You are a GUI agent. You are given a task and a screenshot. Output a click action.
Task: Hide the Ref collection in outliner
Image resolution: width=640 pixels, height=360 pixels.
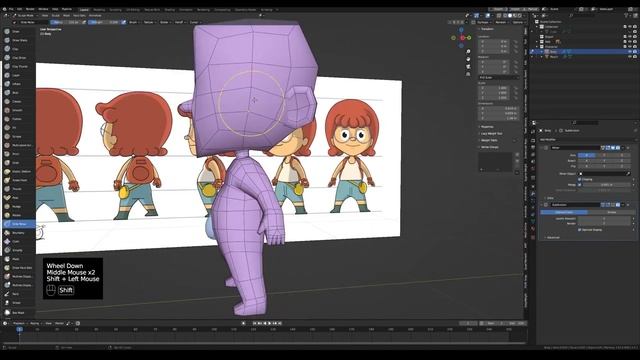coord(630,42)
